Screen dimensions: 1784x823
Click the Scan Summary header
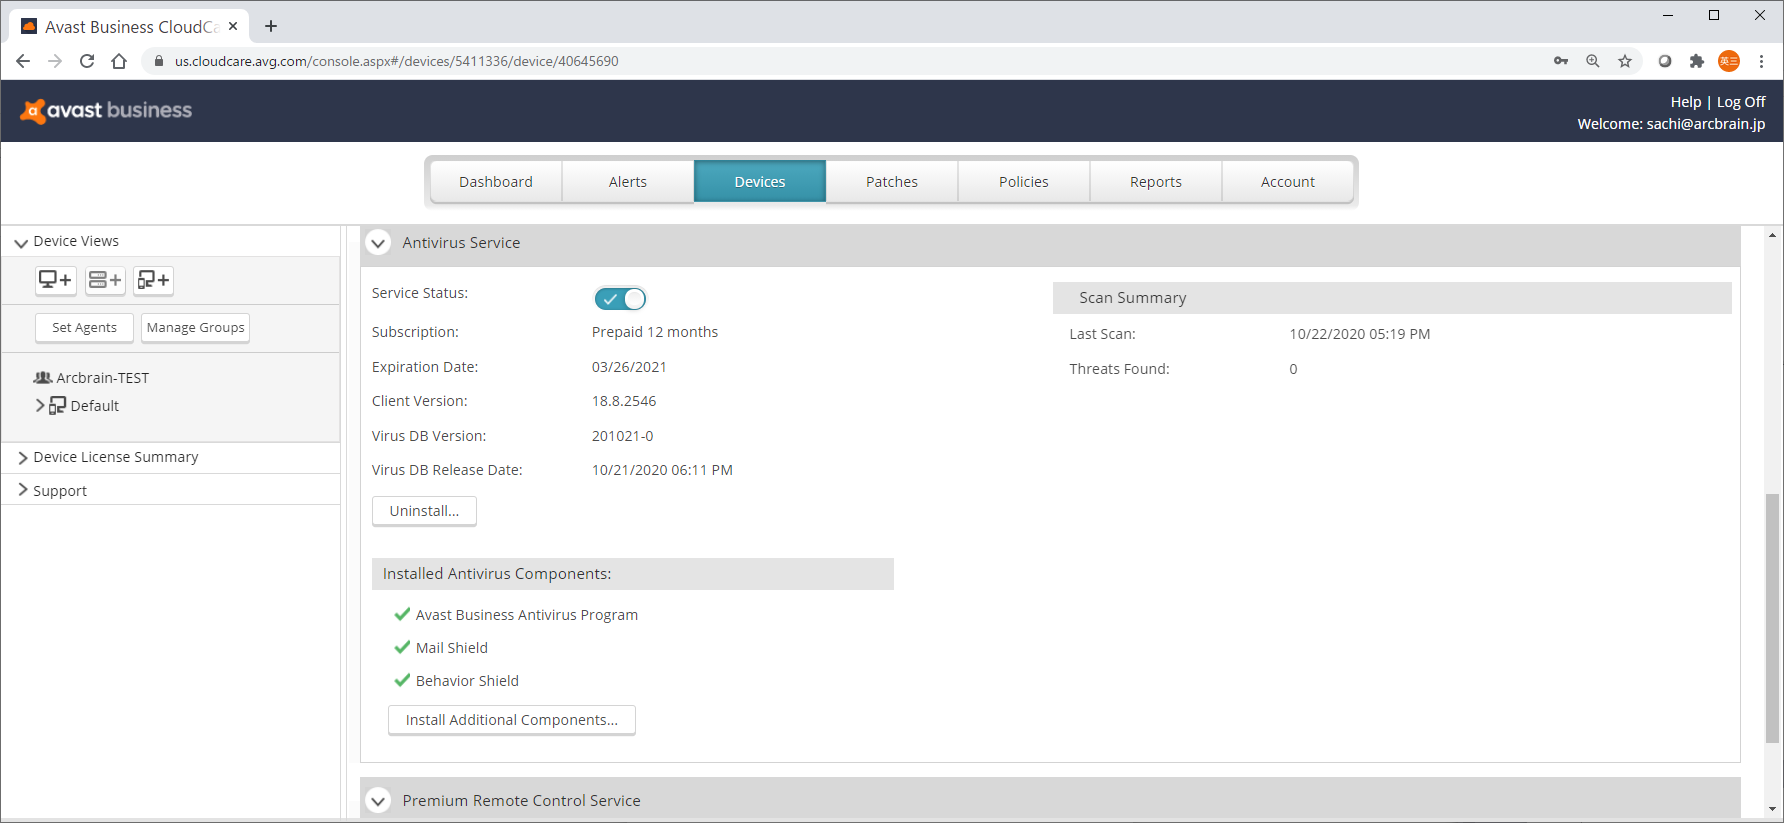tap(1392, 298)
